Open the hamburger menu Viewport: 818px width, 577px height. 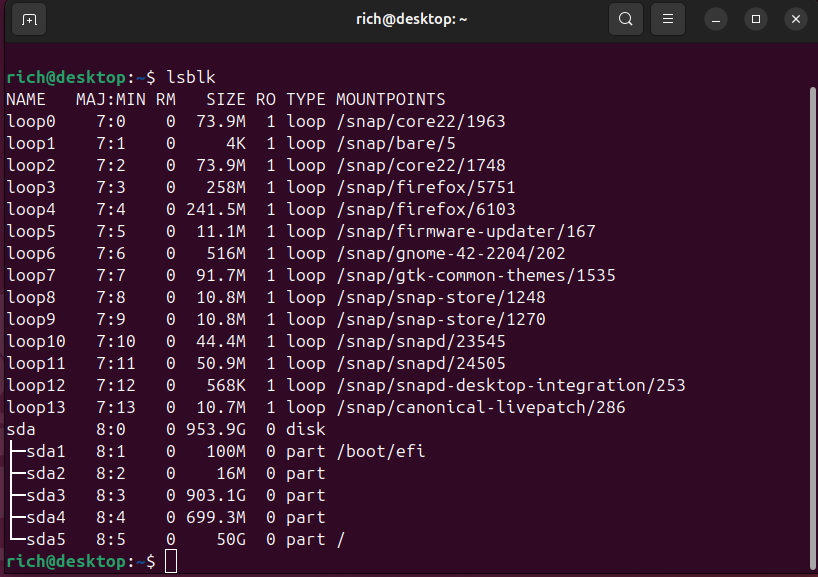point(667,18)
